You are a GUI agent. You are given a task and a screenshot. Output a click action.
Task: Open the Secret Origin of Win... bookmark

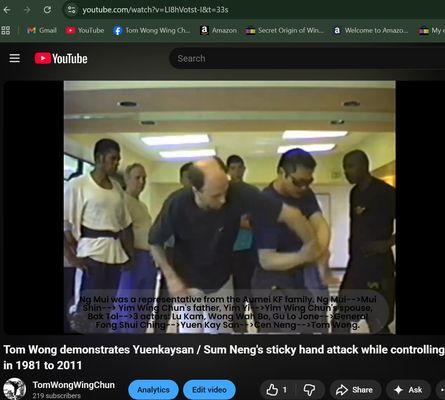pyautogui.click(x=285, y=30)
